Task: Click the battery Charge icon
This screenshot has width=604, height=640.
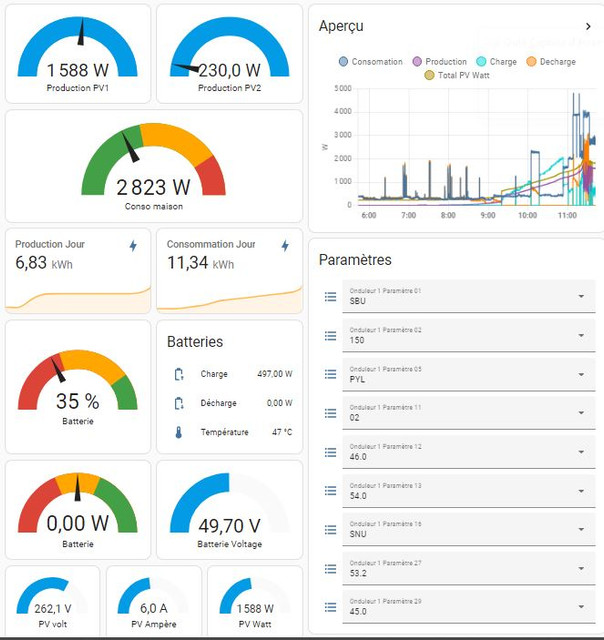Action: 179,374
